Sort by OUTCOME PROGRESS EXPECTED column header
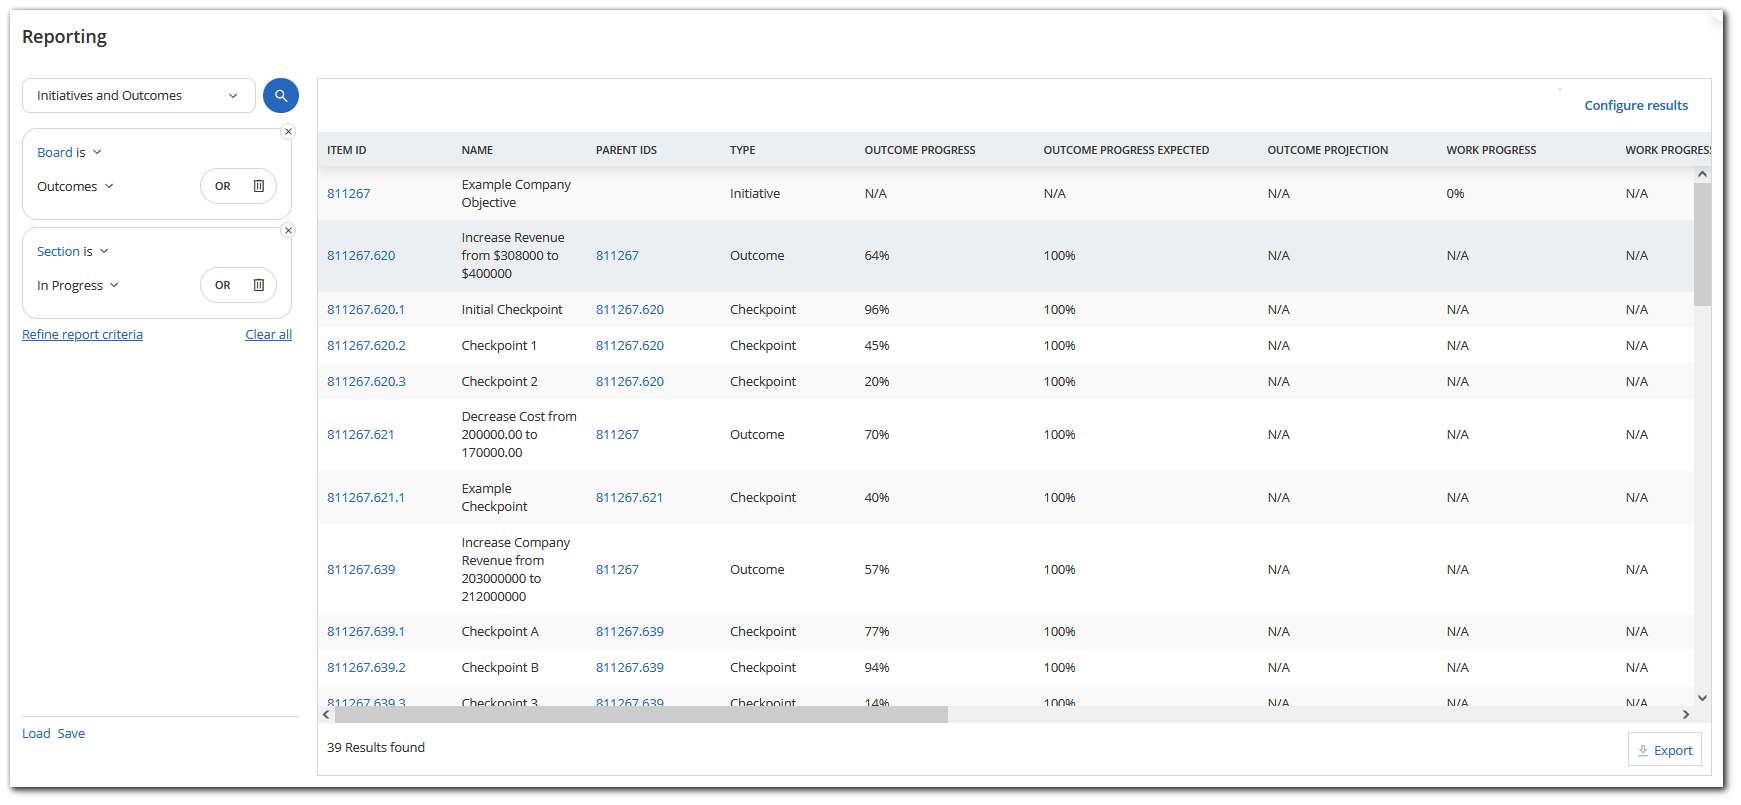This screenshot has height=805, width=1741. [x=1126, y=150]
